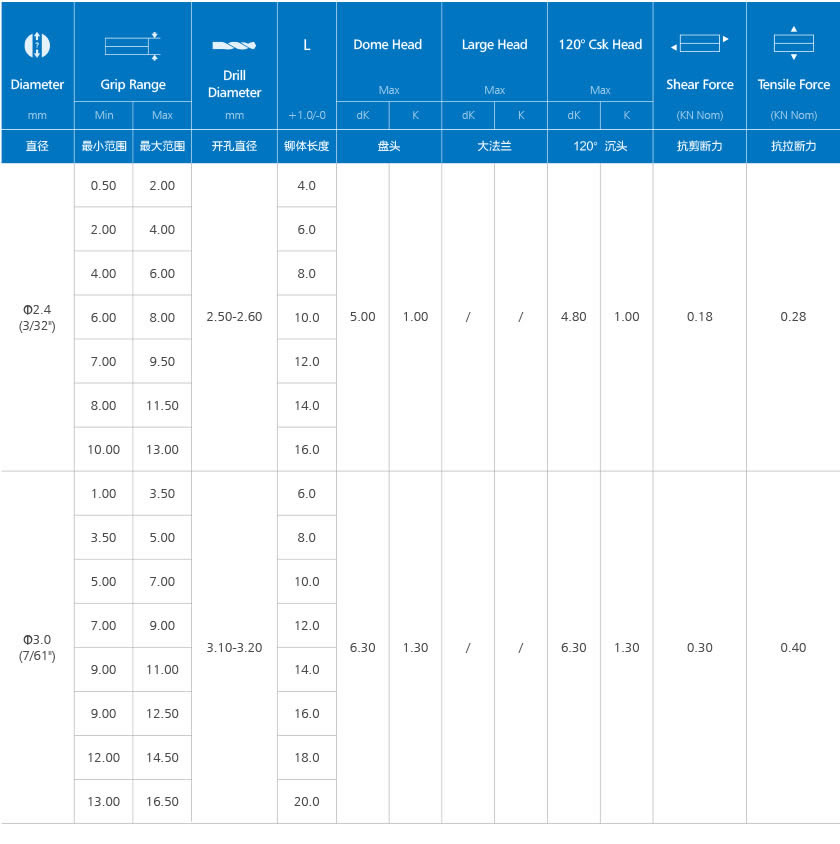Screen dimensions: 840x844
Task: Click the drill bit icon
Action: (x=234, y=46)
